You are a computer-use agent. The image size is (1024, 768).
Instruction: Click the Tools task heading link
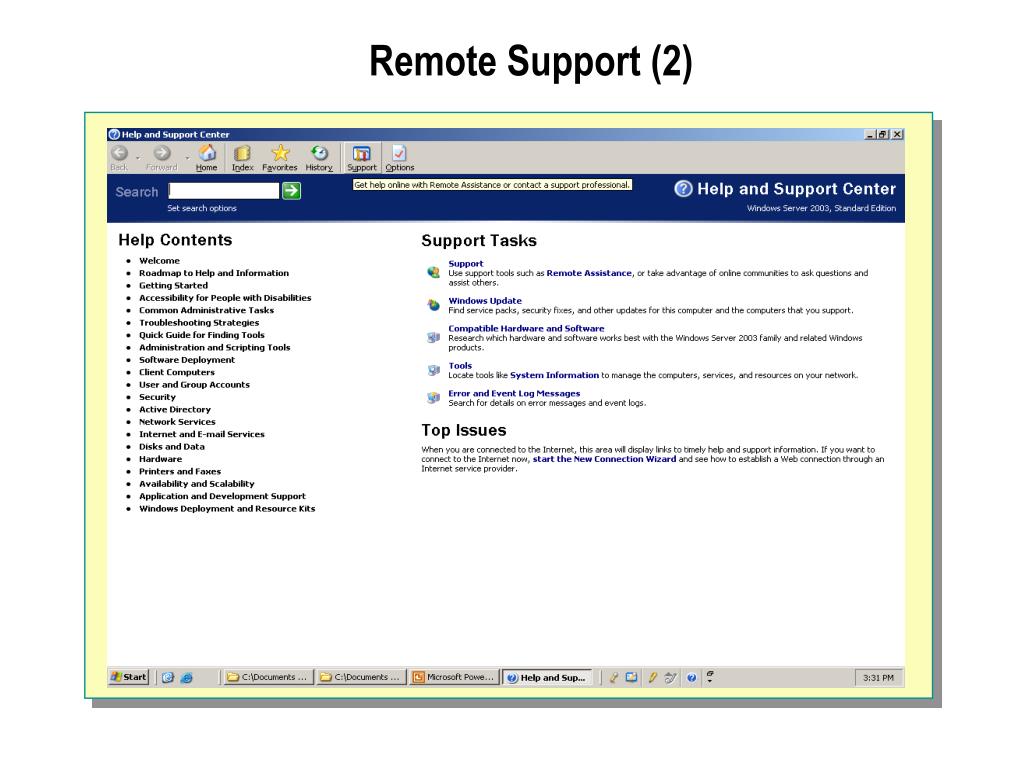460,366
